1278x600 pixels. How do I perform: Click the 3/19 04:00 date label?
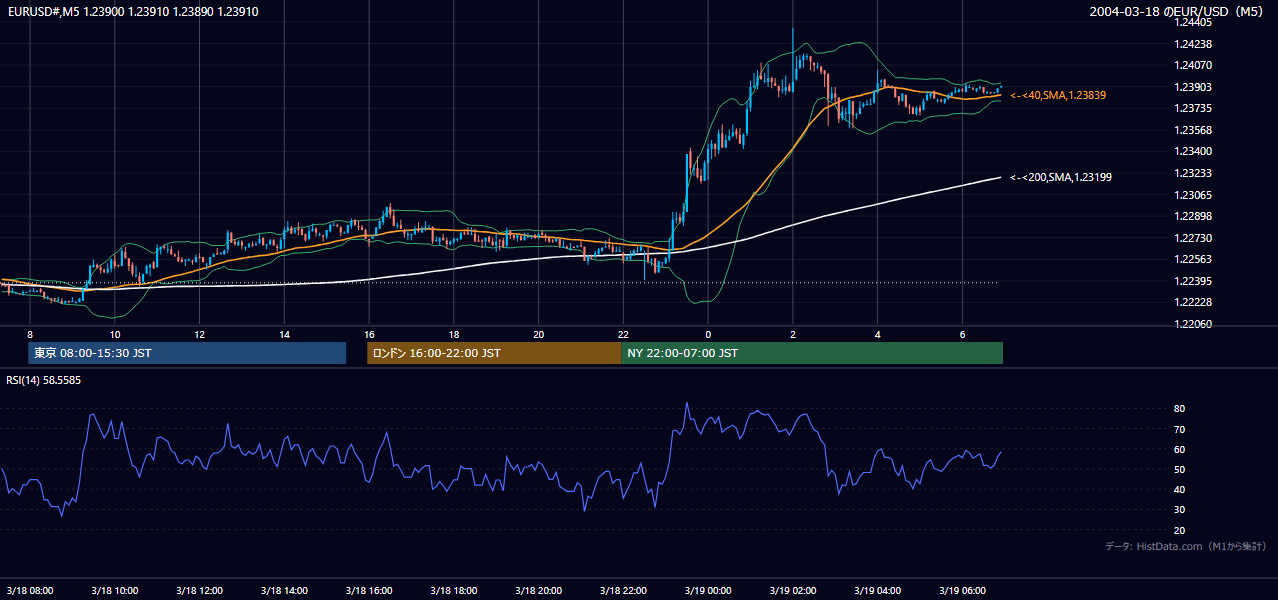[x=877, y=591]
